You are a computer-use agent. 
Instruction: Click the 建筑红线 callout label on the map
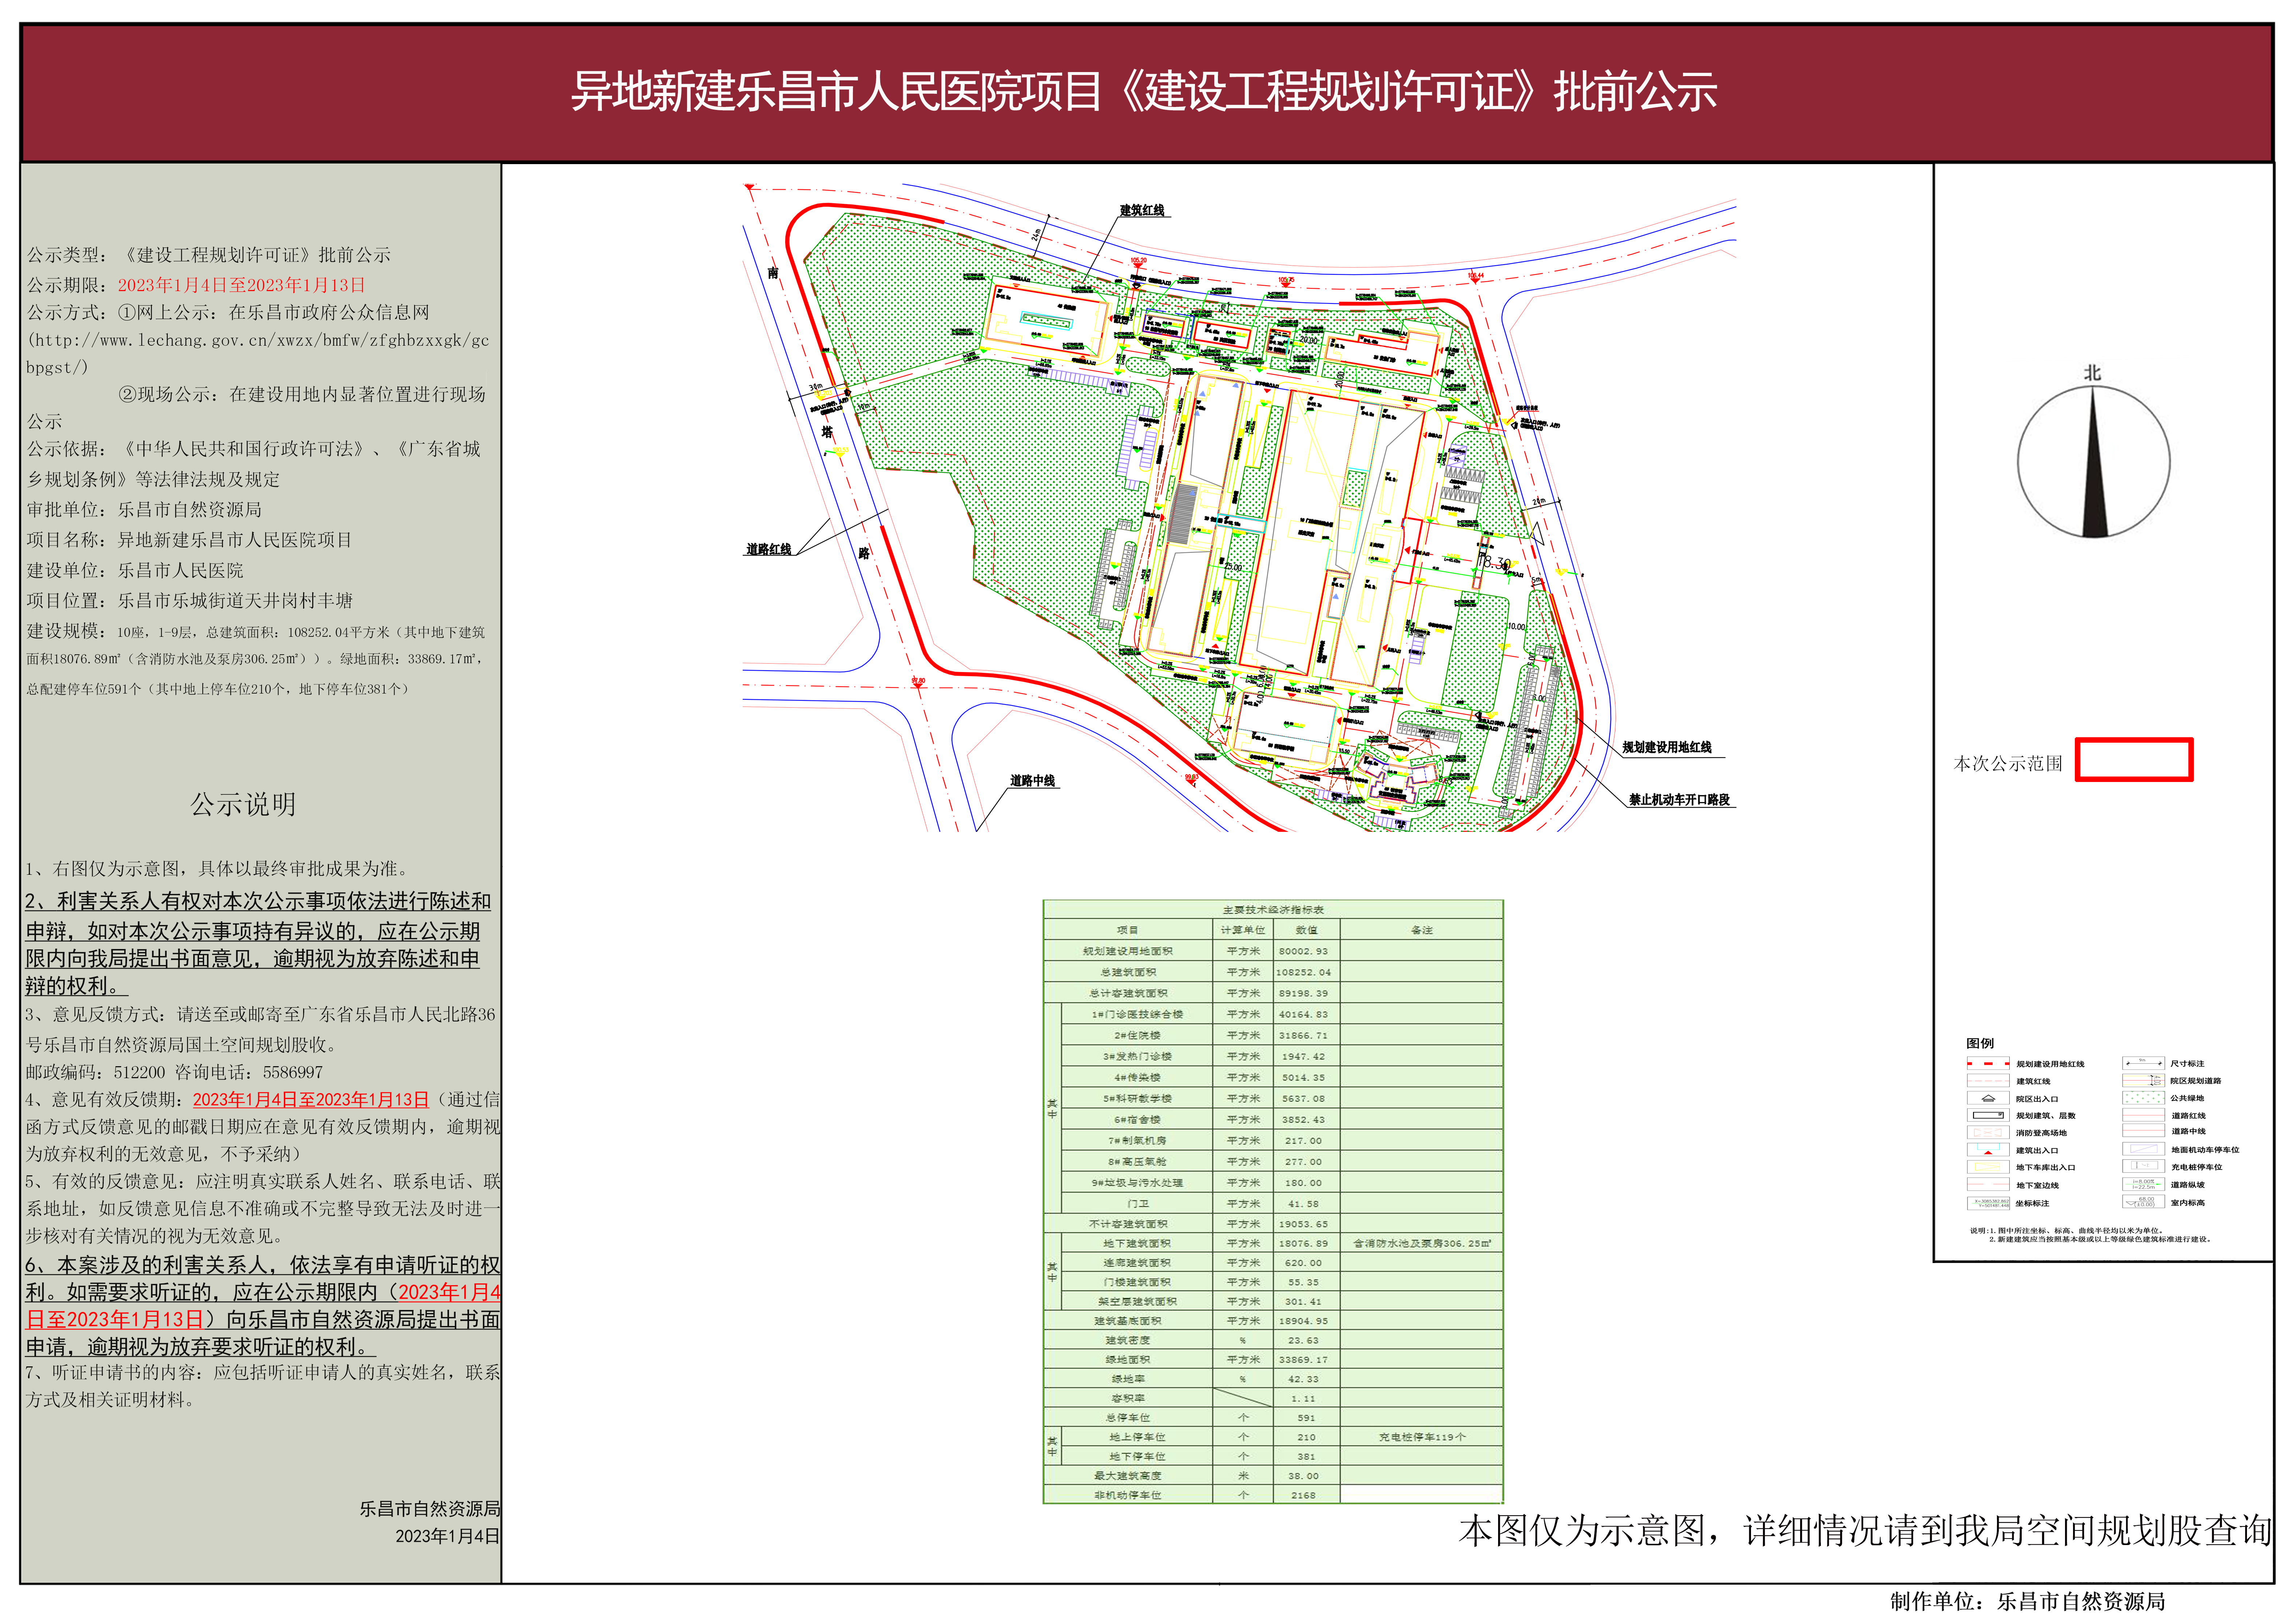coord(1142,210)
